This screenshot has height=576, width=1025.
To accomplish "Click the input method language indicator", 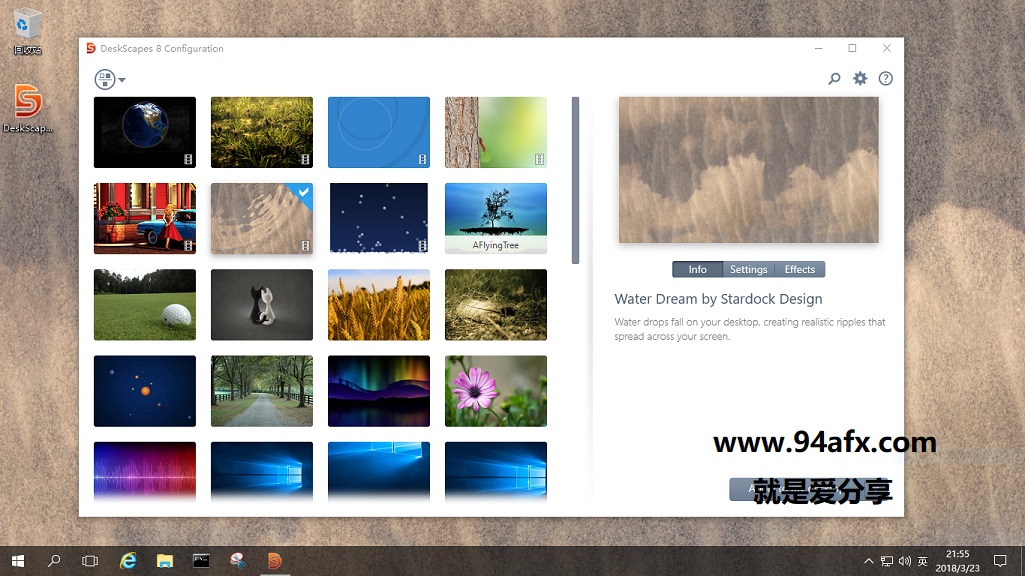I will (x=922, y=561).
